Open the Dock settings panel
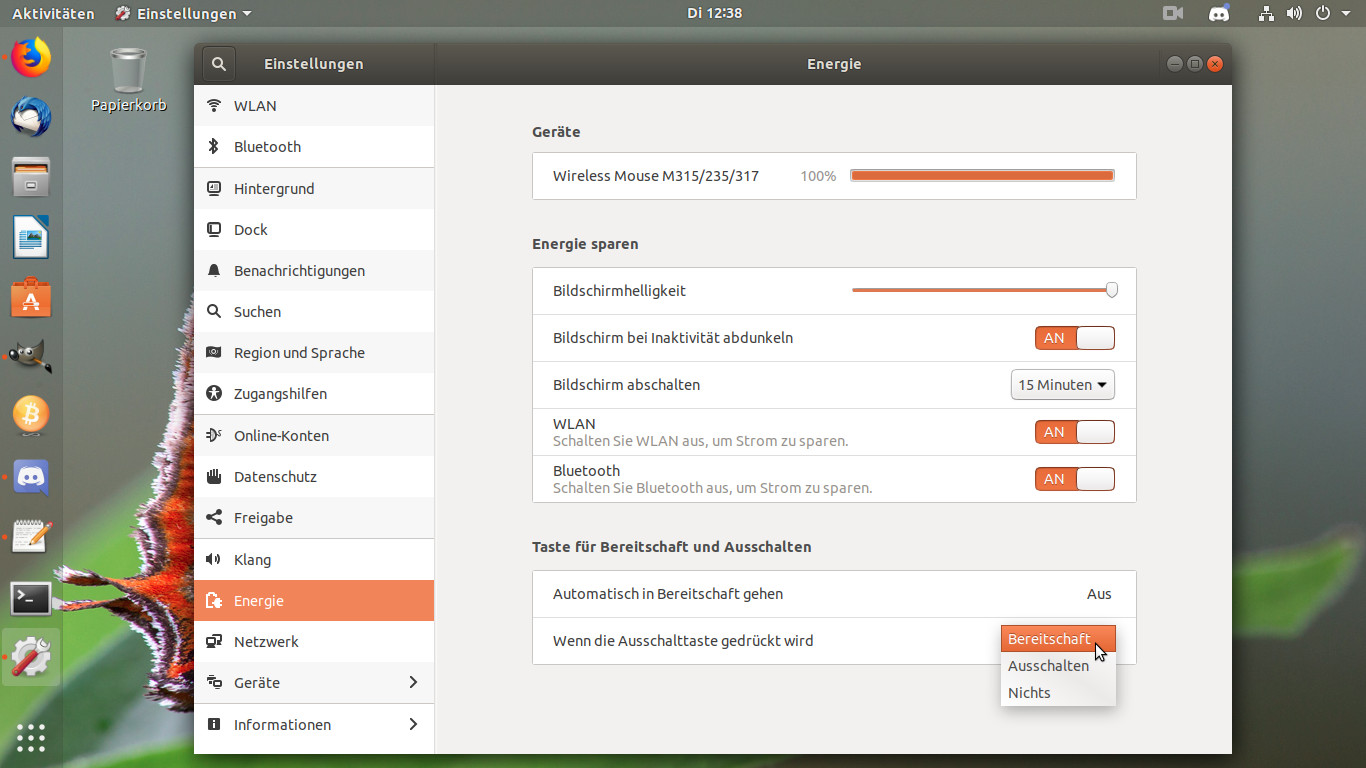 [314, 230]
